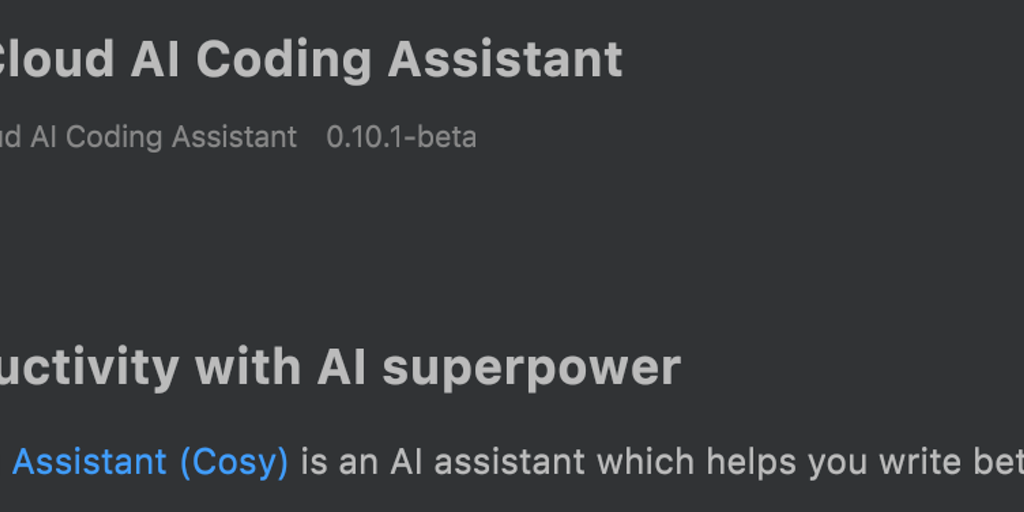The height and width of the screenshot is (512, 1024).
Task: Click "Assistant" in the large bold title
Action: pyautogui.click(x=505, y=60)
